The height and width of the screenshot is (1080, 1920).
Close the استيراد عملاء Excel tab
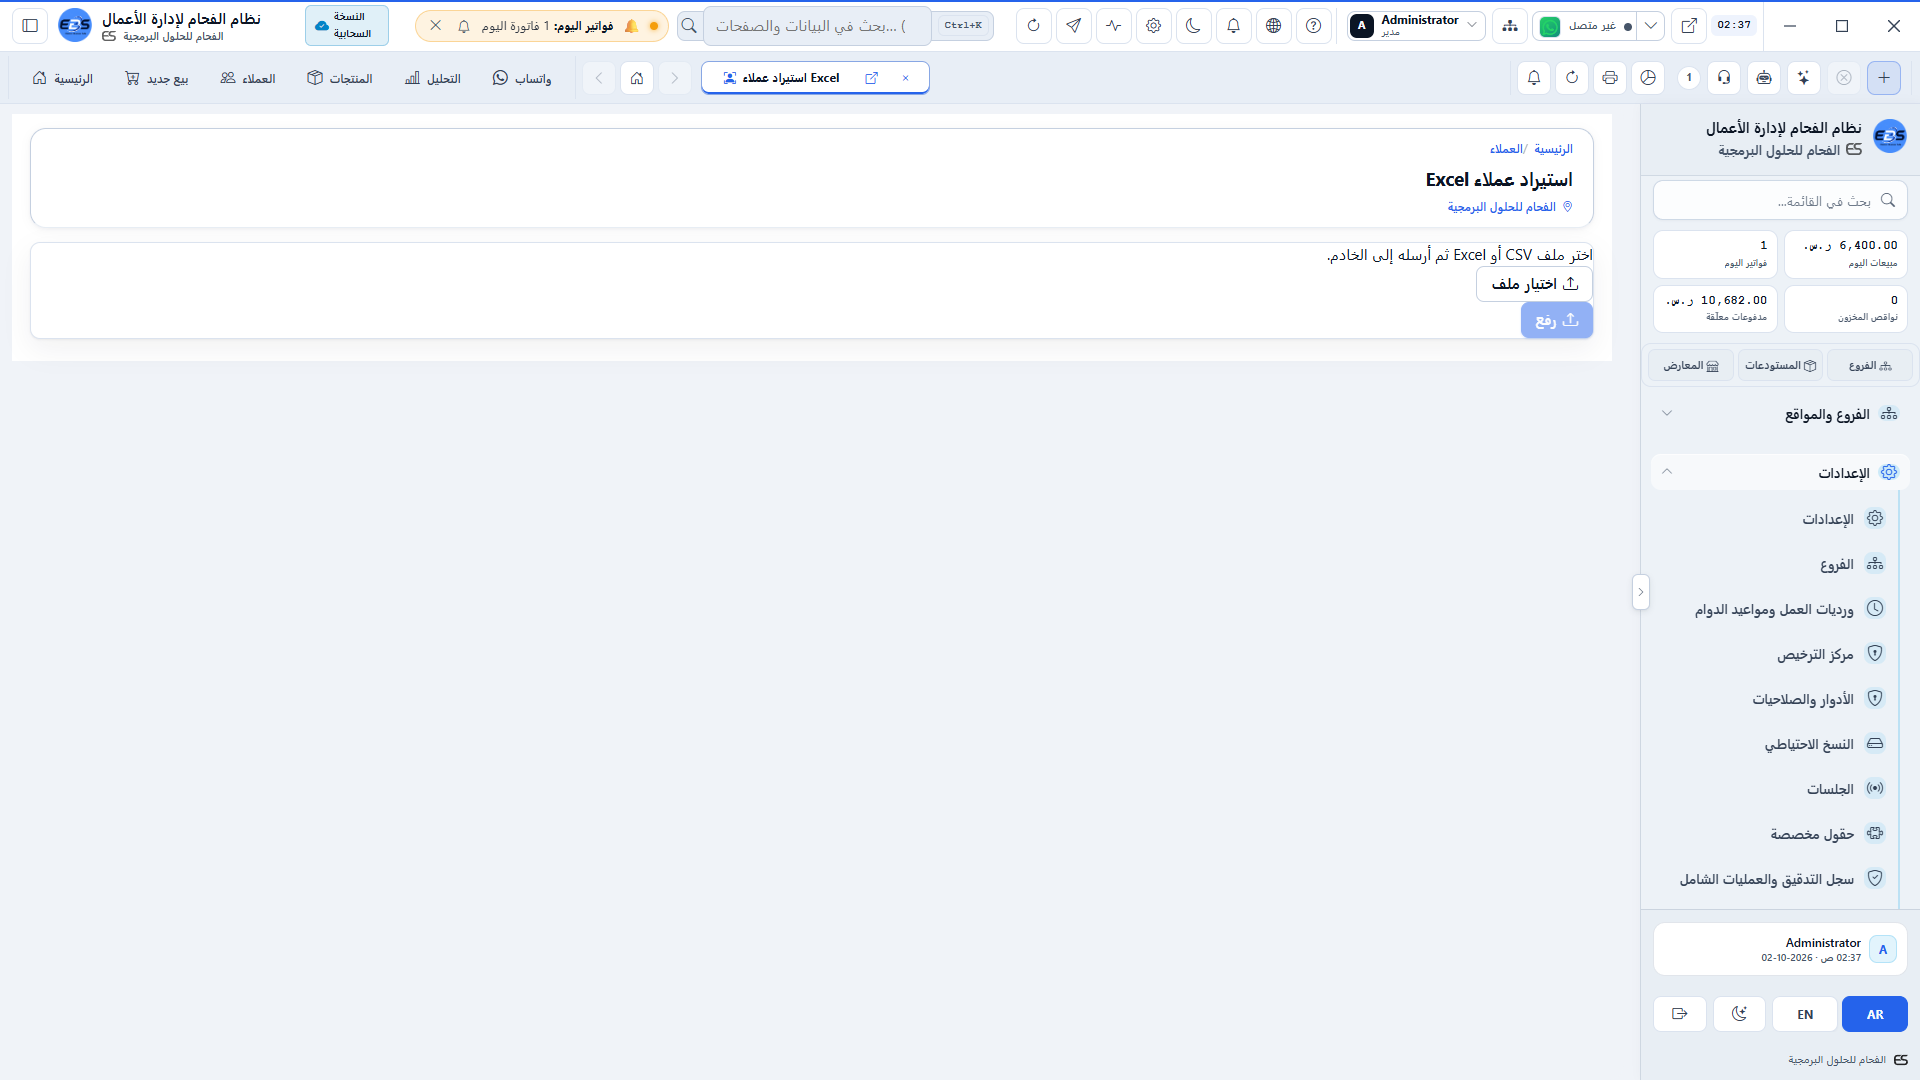coord(906,78)
